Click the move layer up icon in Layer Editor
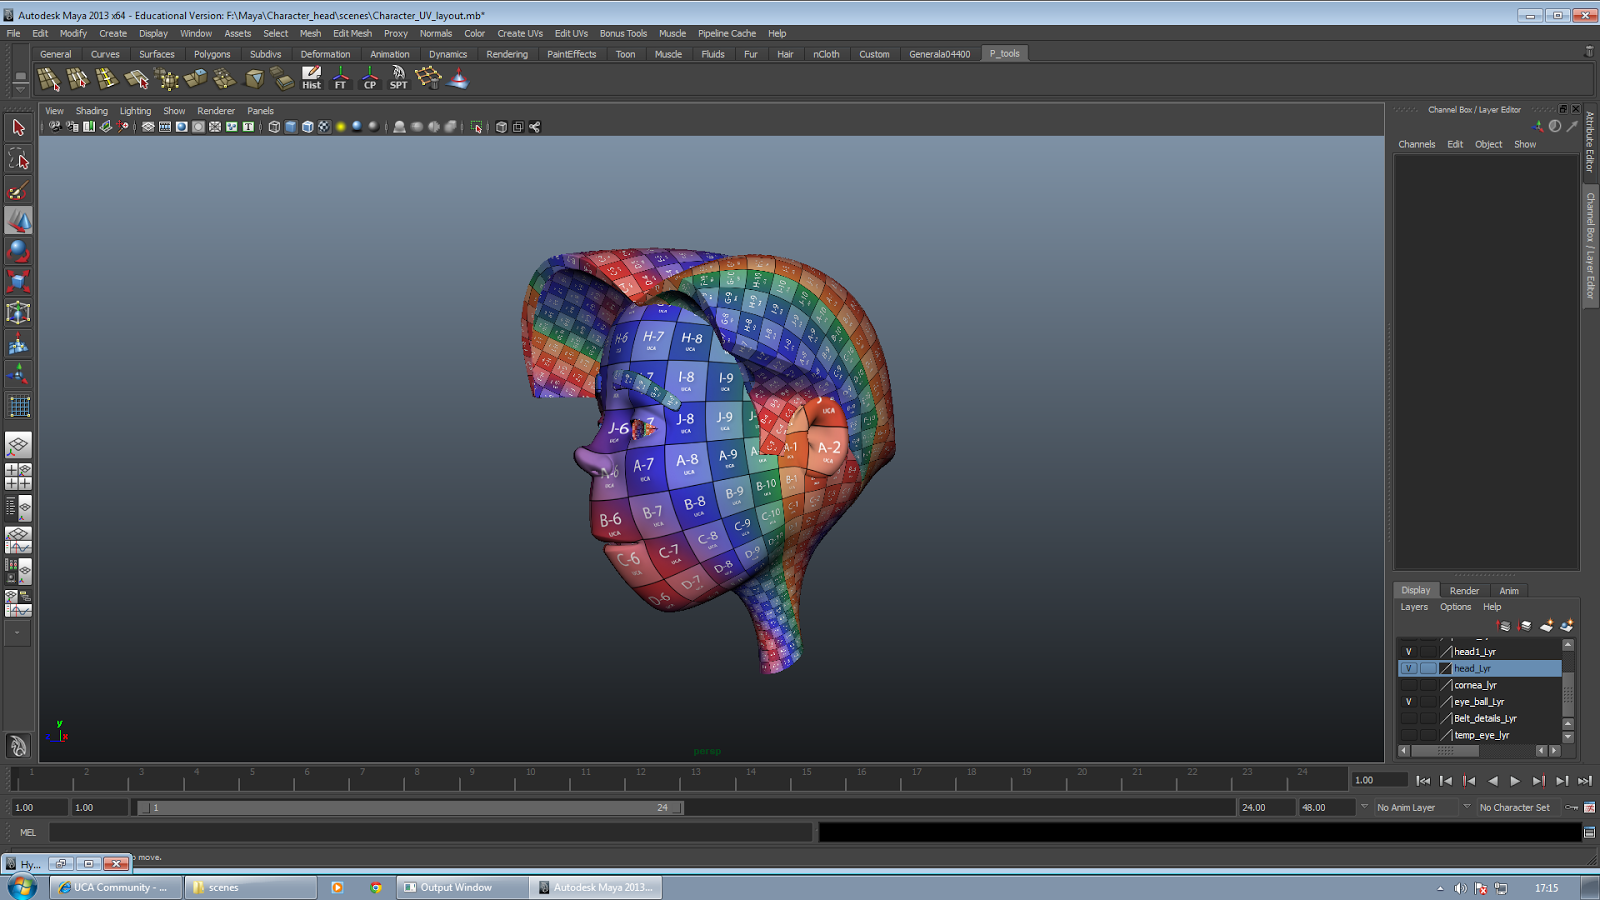The width and height of the screenshot is (1600, 900). [1503, 624]
